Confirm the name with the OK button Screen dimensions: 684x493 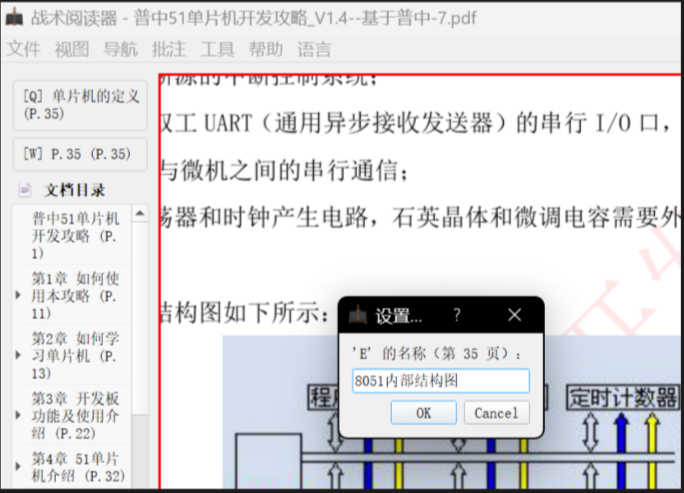tap(423, 412)
